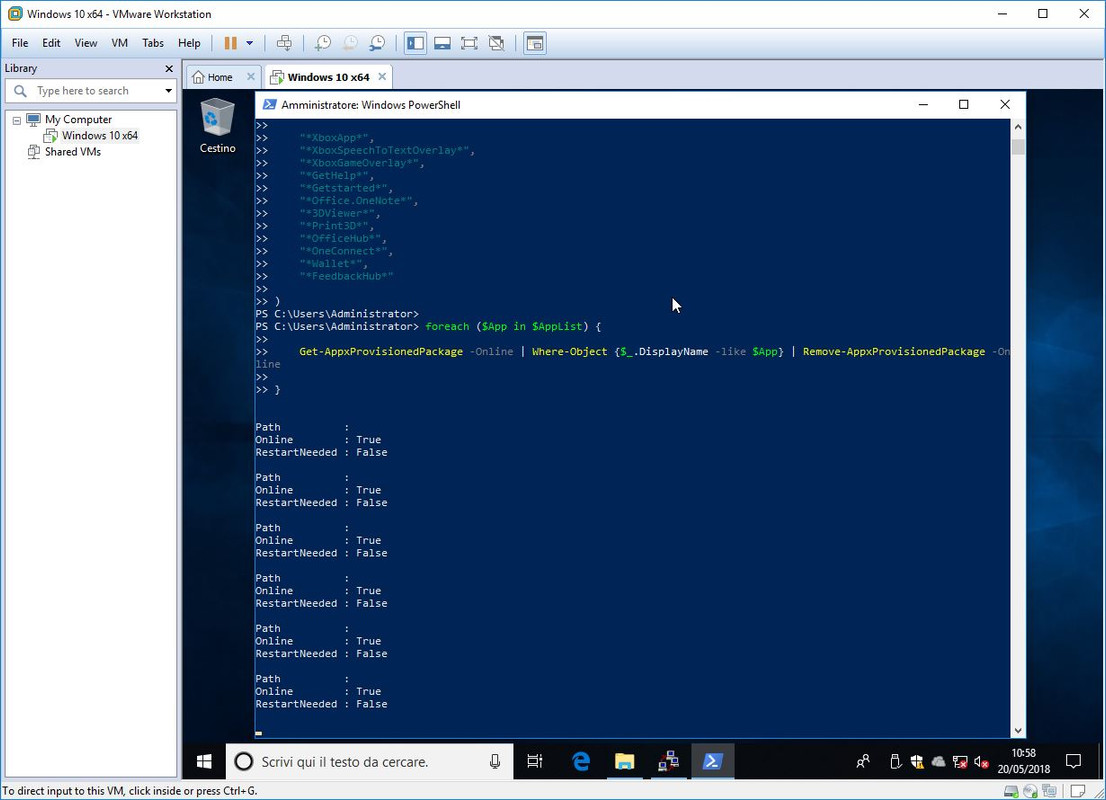Open File Explorer from the taskbar
This screenshot has width=1106, height=800.
(624, 761)
